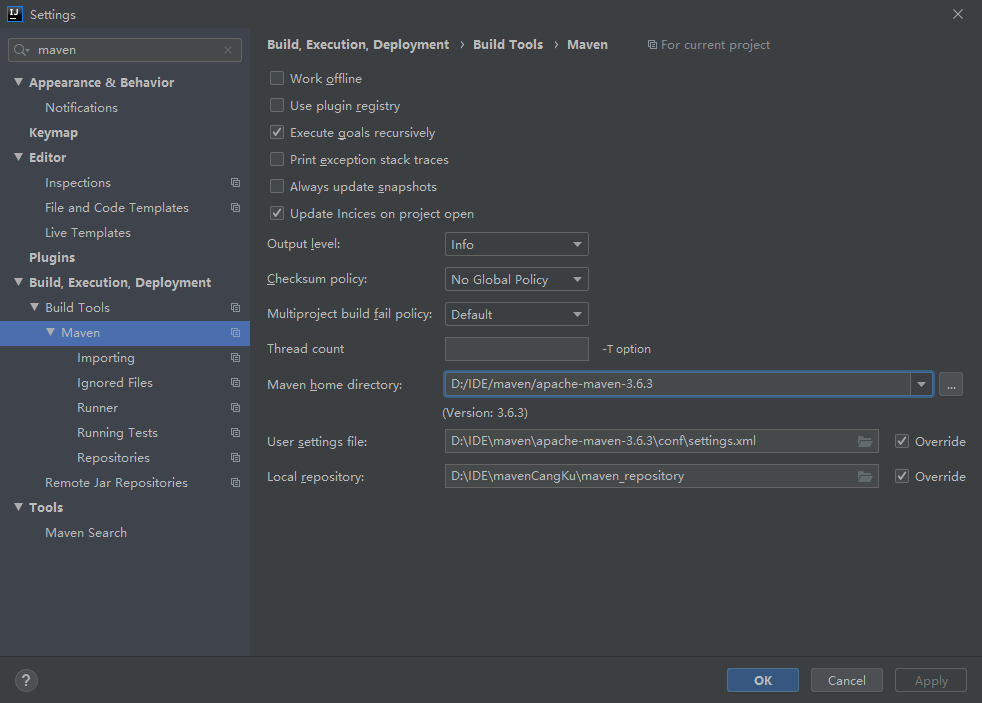Click OK button

763,680
